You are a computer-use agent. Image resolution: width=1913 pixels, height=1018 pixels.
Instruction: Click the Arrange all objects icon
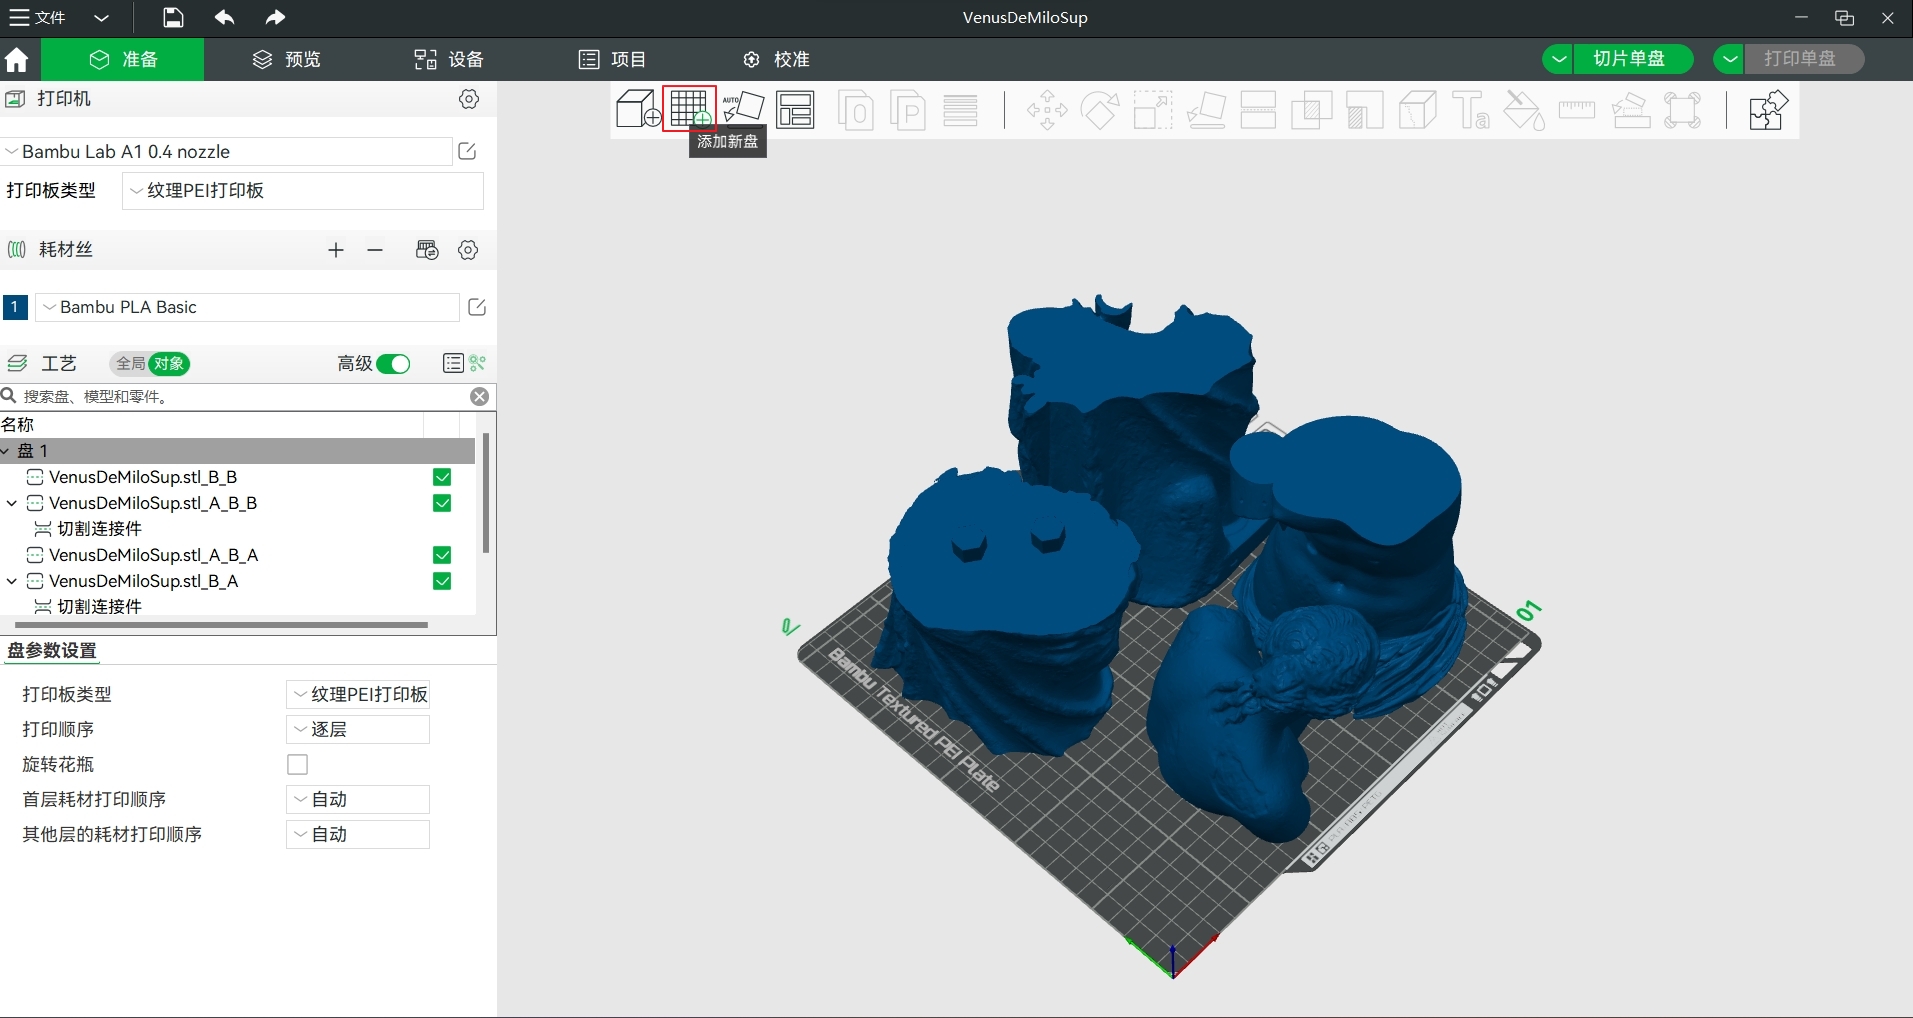tap(796, 110)
